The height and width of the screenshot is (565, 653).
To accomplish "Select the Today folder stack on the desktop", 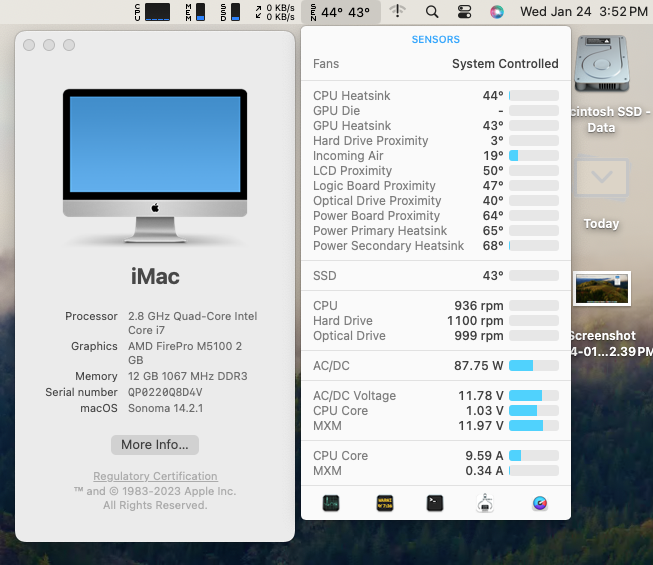I will coord(601,178).
